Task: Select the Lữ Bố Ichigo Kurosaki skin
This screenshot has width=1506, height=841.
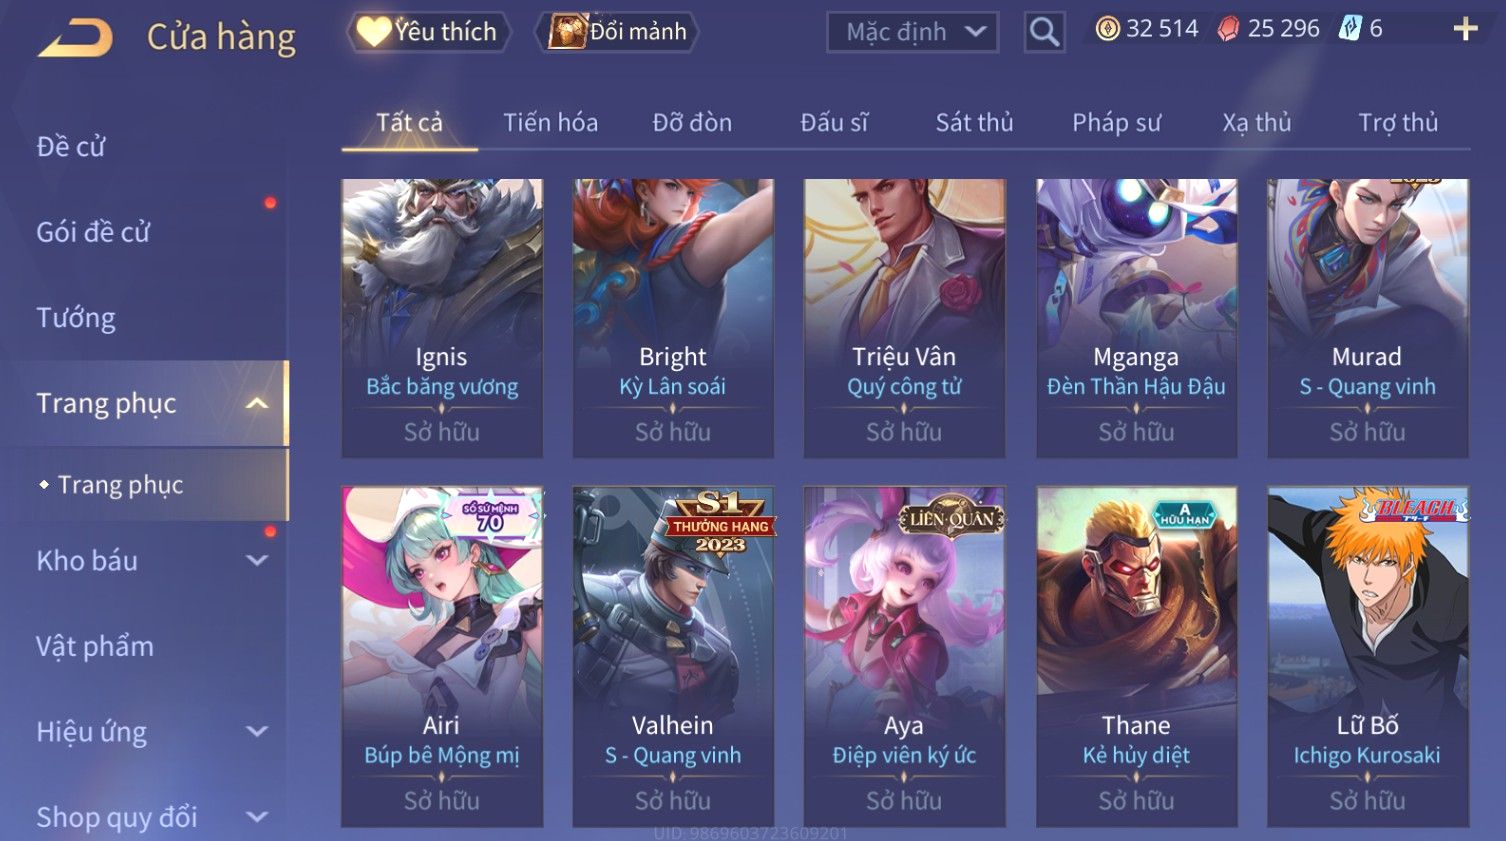Action: click(x=1367, y=656)
